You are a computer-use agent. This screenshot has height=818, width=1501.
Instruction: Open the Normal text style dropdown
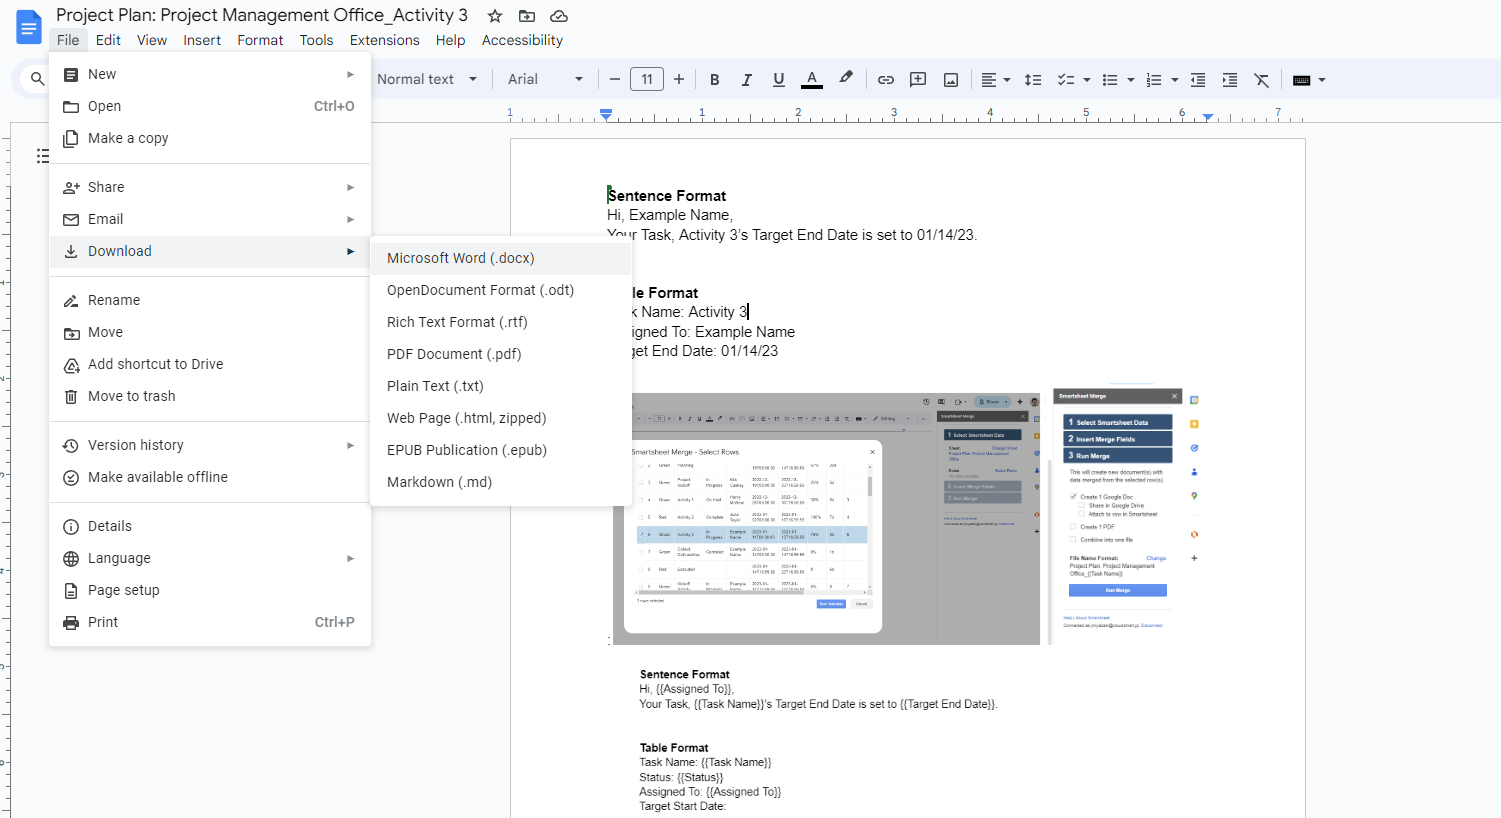pos(427,80)
